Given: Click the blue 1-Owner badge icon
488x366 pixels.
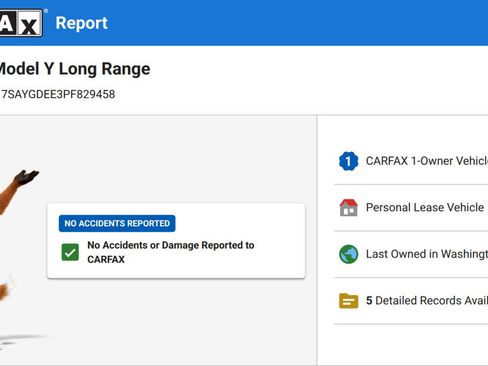Looking at the screenshot, I should click(349, 161).
